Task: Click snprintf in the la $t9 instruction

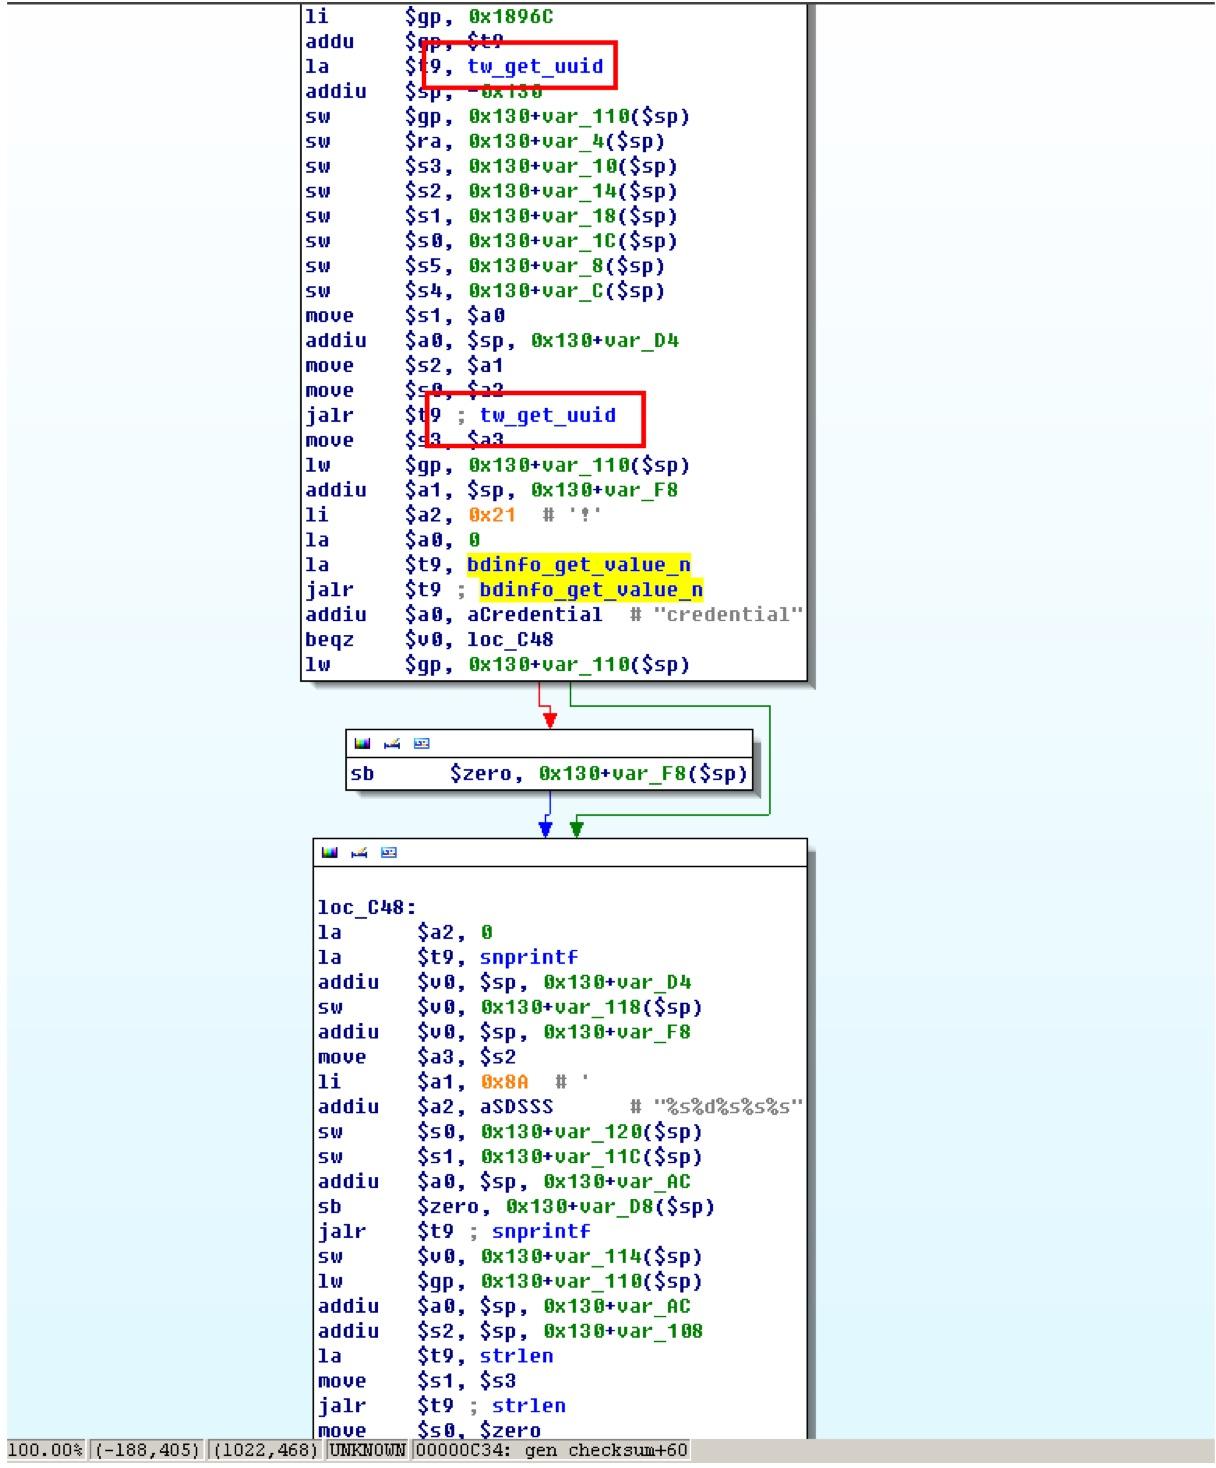Action: coord(528,958)
